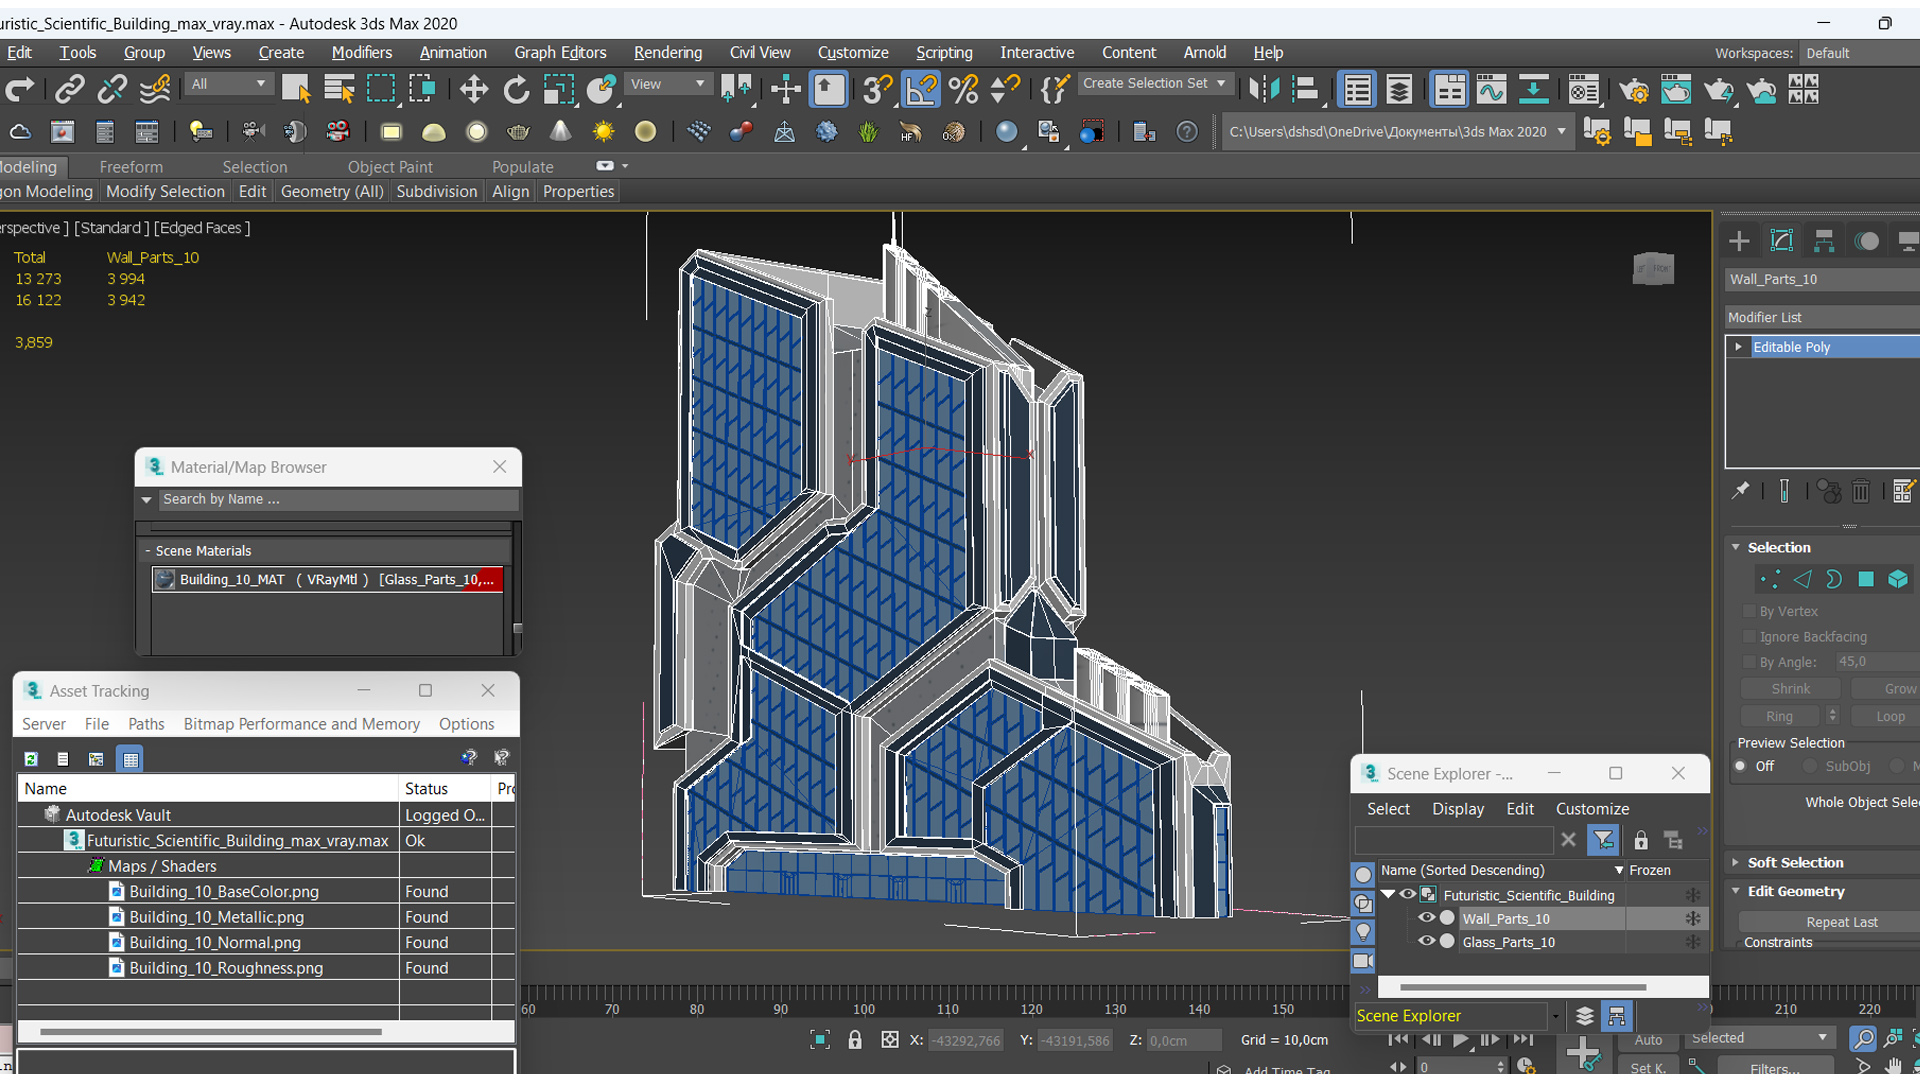Image resolution: width=1920 pixels, height=1080 pixels.
Task: Click Scene Explorer lock selection icon
Action: (x=1641, y=841)
